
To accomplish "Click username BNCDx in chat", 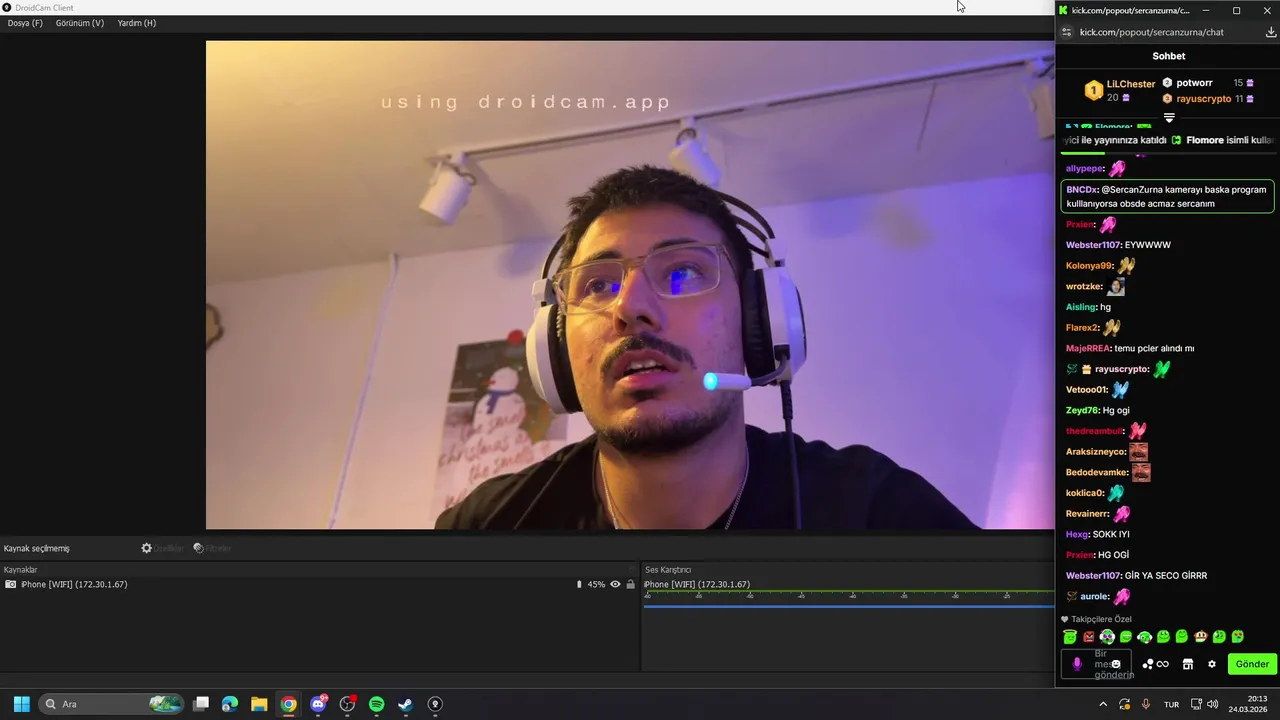I will (1080, 189).
